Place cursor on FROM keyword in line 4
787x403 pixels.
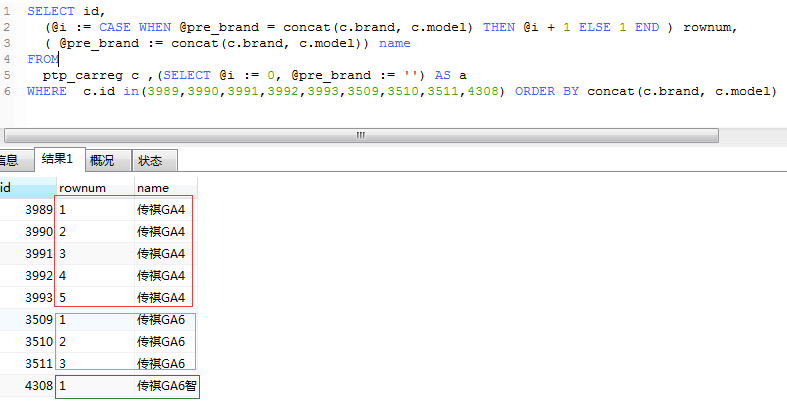[43, 59]
